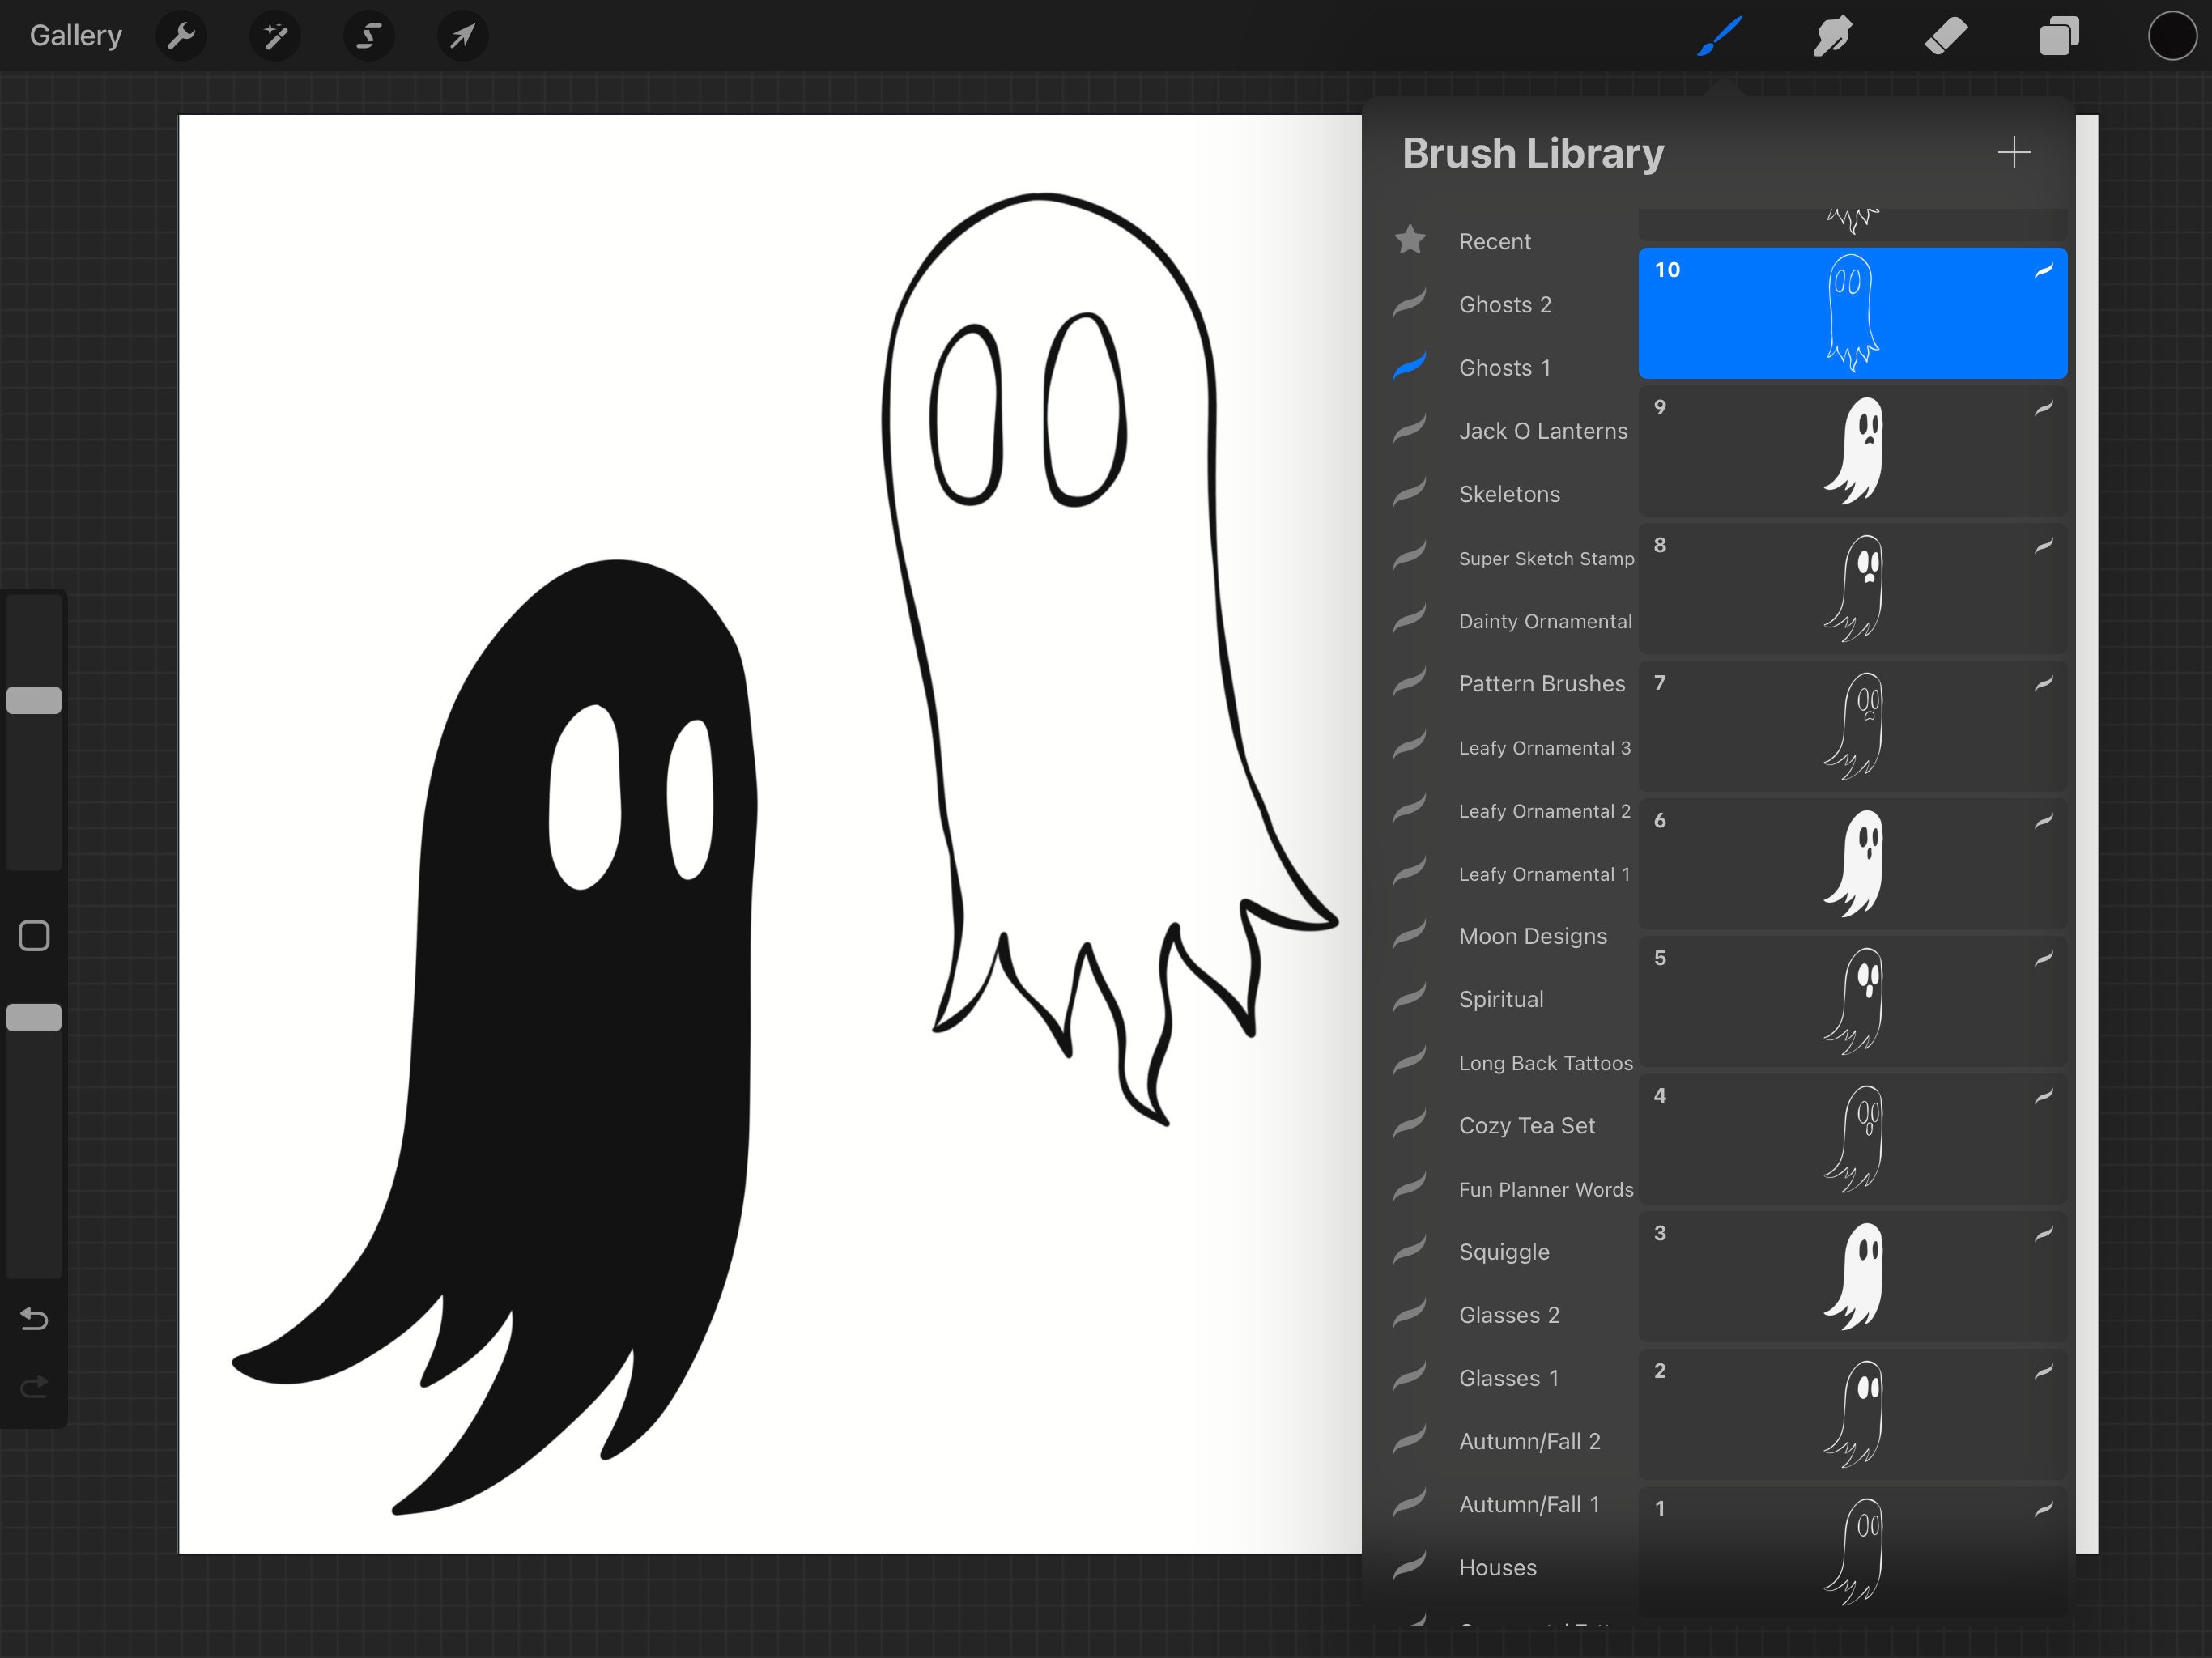Screen dimensions: 2212x1658
Task: Open the Recent brushes set
Action: 1494,241
